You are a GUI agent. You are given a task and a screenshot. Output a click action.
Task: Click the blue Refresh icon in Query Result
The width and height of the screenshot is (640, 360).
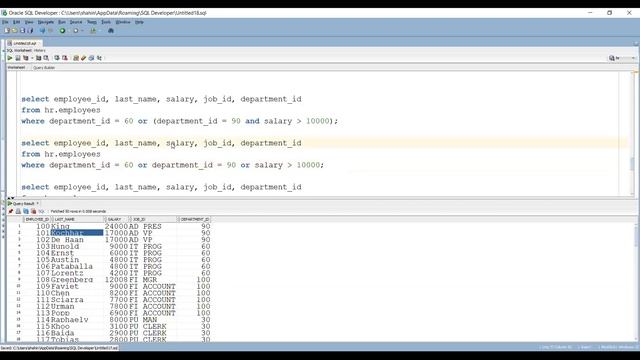[26, 211]
